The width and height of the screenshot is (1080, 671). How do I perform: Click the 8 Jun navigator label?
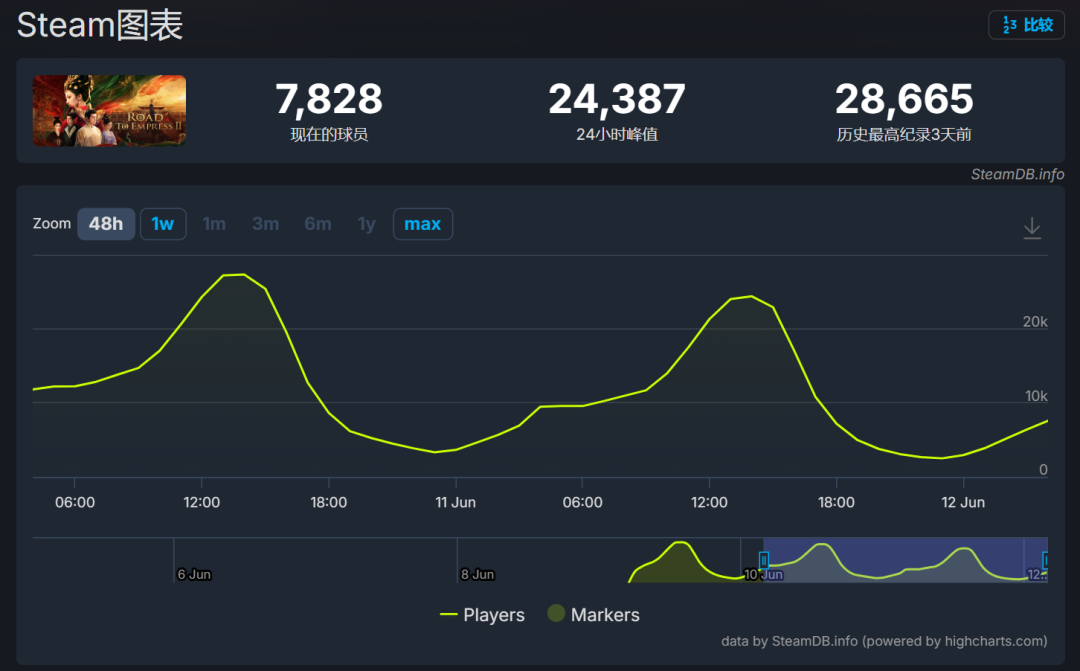(x=478, y=574)
